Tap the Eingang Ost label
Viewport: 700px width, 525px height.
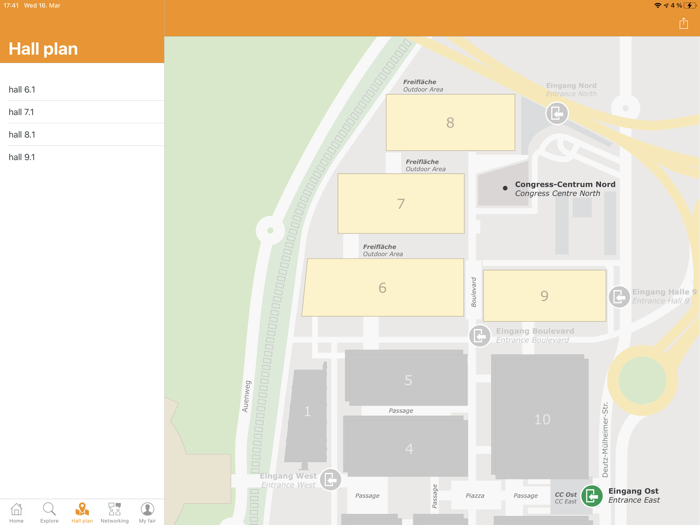633,491
